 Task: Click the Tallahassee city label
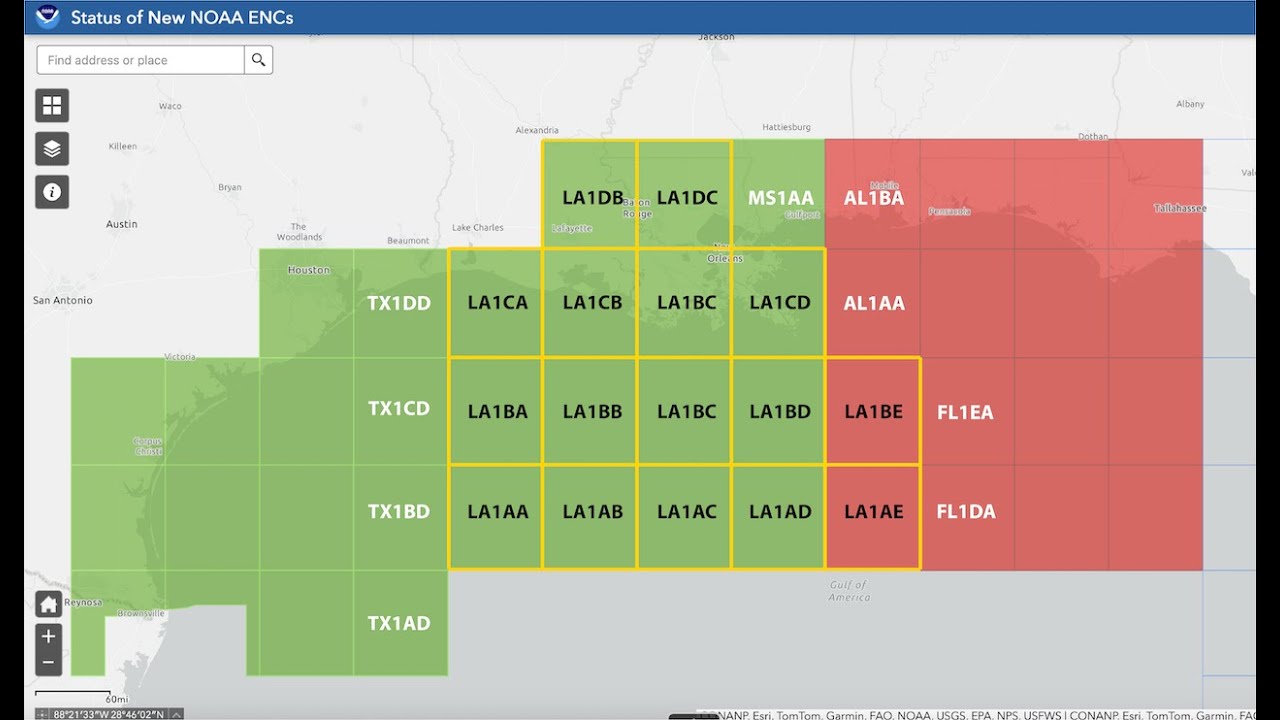point(1180,208)
